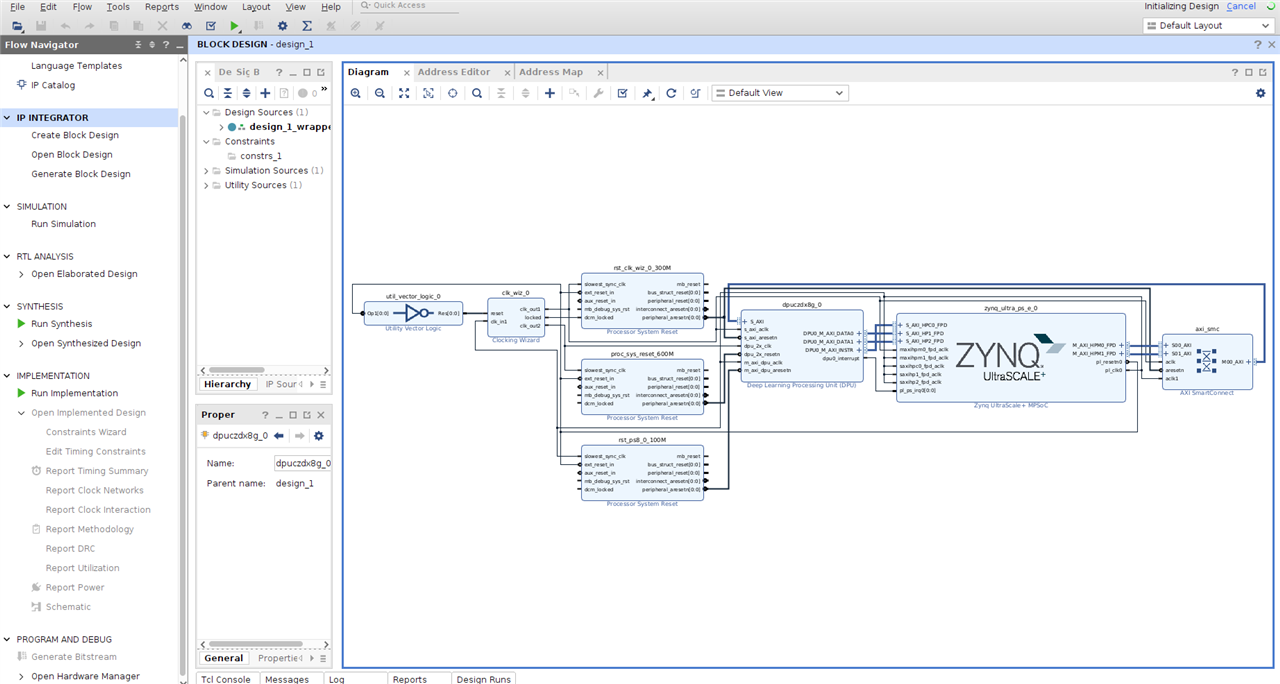Open the Default Layout dropdown
The width and height of the screenshot is (1280, 684).
click(1210, 25)
